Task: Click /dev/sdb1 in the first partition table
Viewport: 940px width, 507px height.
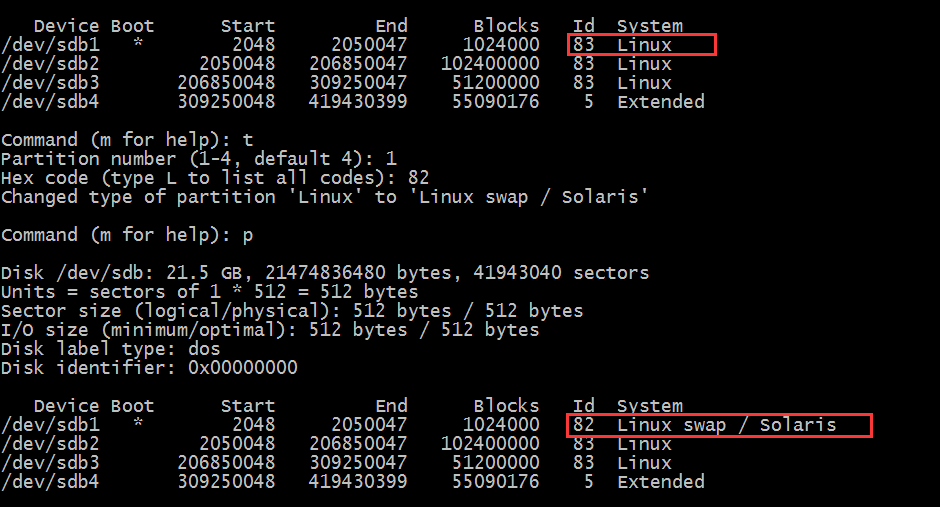Action: [x=50, y=45]
